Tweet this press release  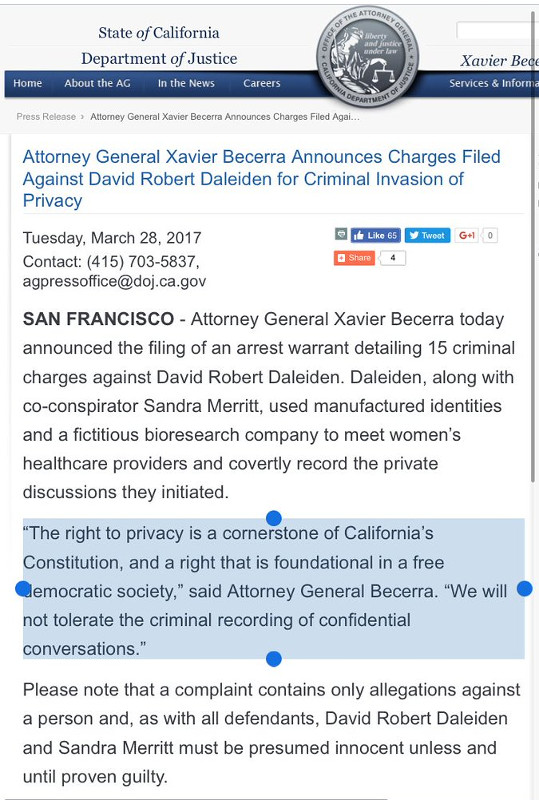click(x=427, y=235)
